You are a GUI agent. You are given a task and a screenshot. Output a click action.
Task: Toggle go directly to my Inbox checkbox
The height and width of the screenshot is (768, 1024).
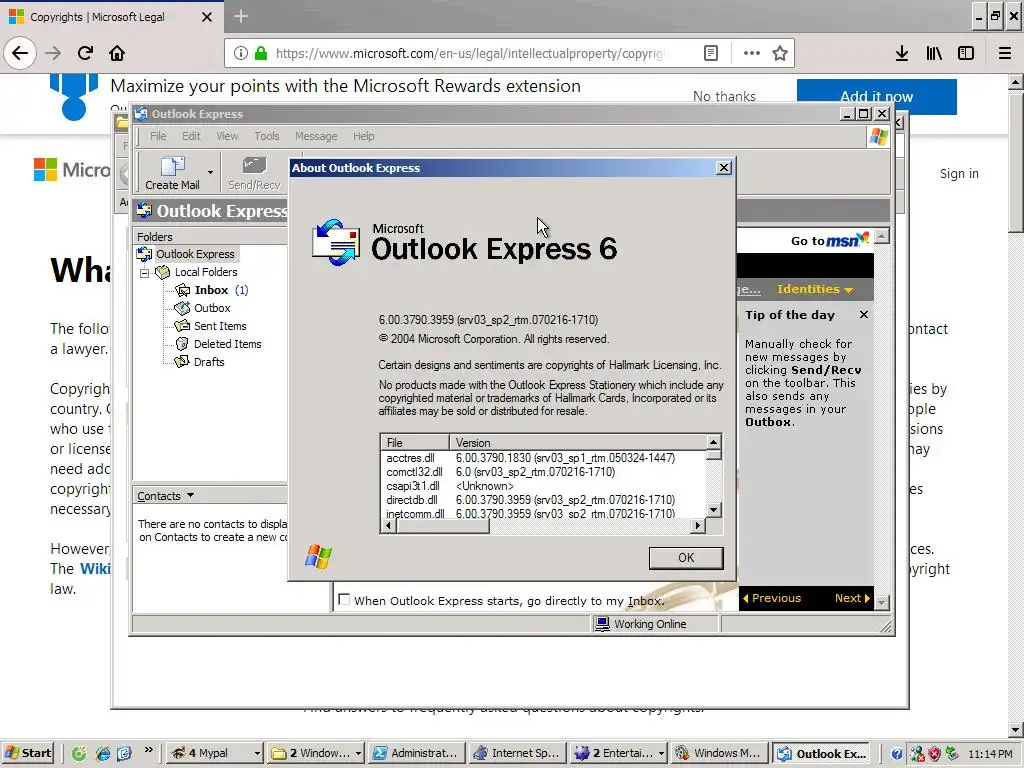344,600
